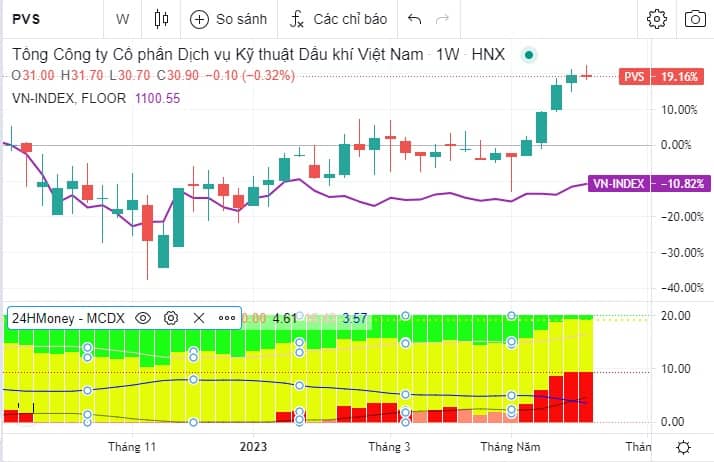This screenshot has width=714, height=462.
Task: Click the -30.00% price scale label
Action: pyautogui.click(x=682, y=252)
